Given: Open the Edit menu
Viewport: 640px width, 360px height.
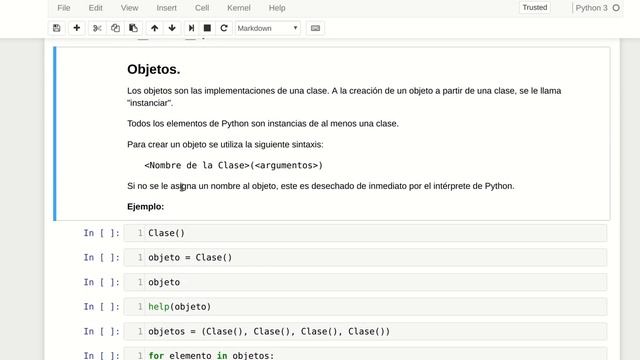Looking at the screenshot, I should [x=96, y=8].
